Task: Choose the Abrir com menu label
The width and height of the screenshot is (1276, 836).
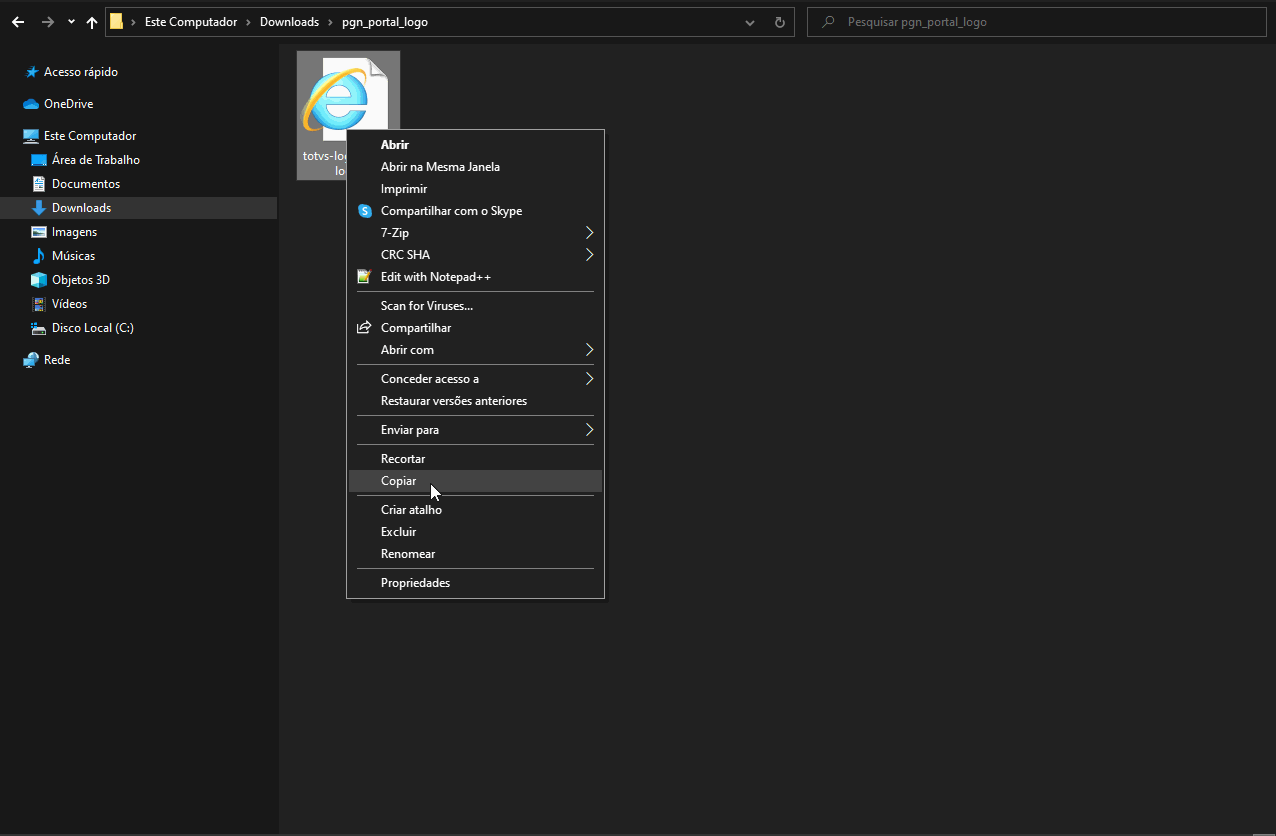Action: pyautogui.click(x=407, y=350)
